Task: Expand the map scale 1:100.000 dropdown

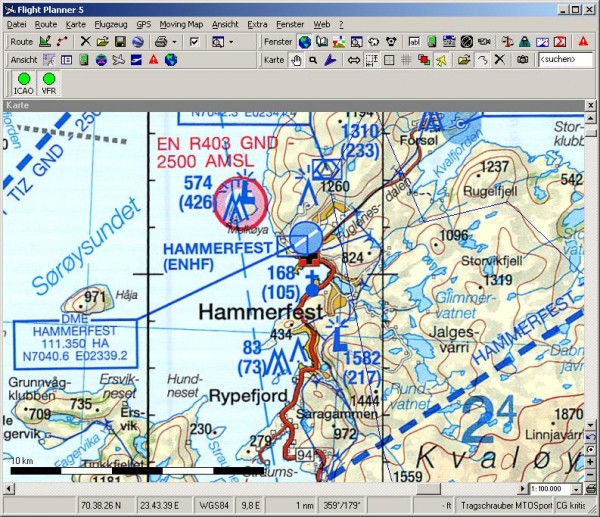Action: click(x=576, y=489)
